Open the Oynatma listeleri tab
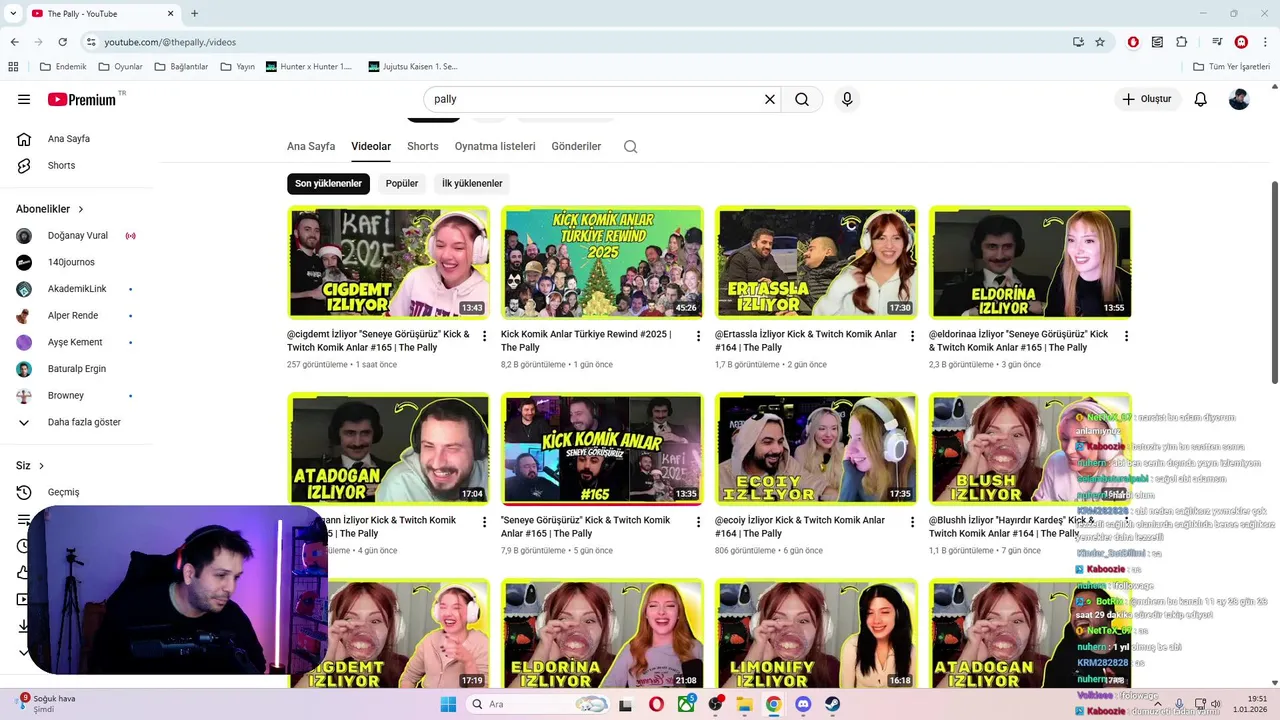This screenshot has height=720, width=1280. click(495, 146)
